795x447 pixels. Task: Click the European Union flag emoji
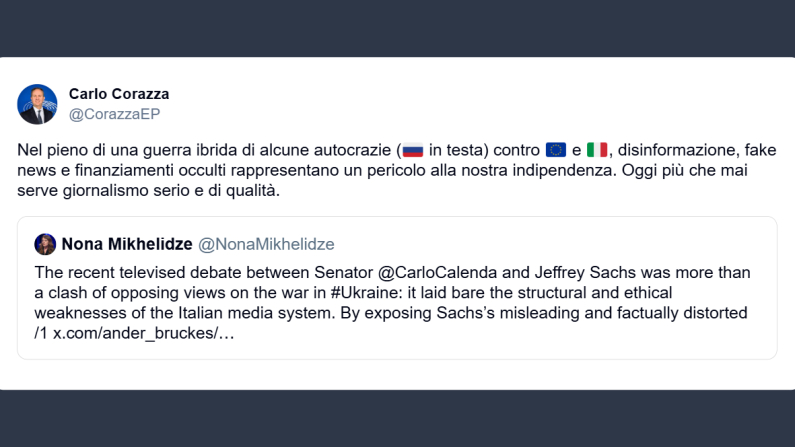(x=556, y=150)
